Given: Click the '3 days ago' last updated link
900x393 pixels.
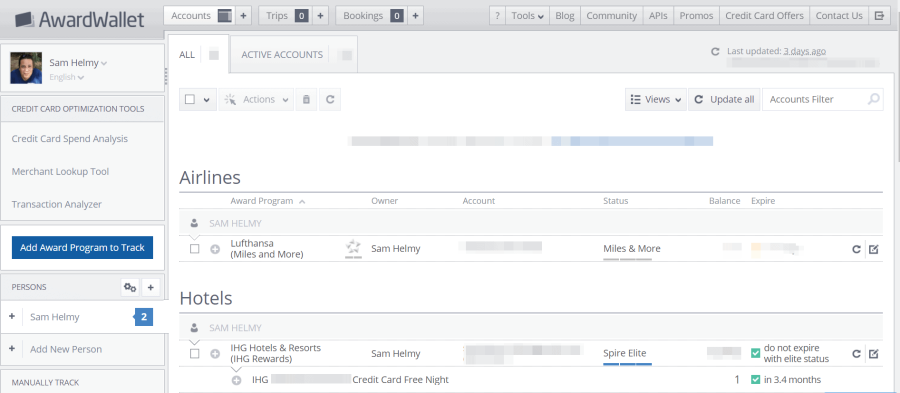Looking at the screenshot, I should click(805, 51).
